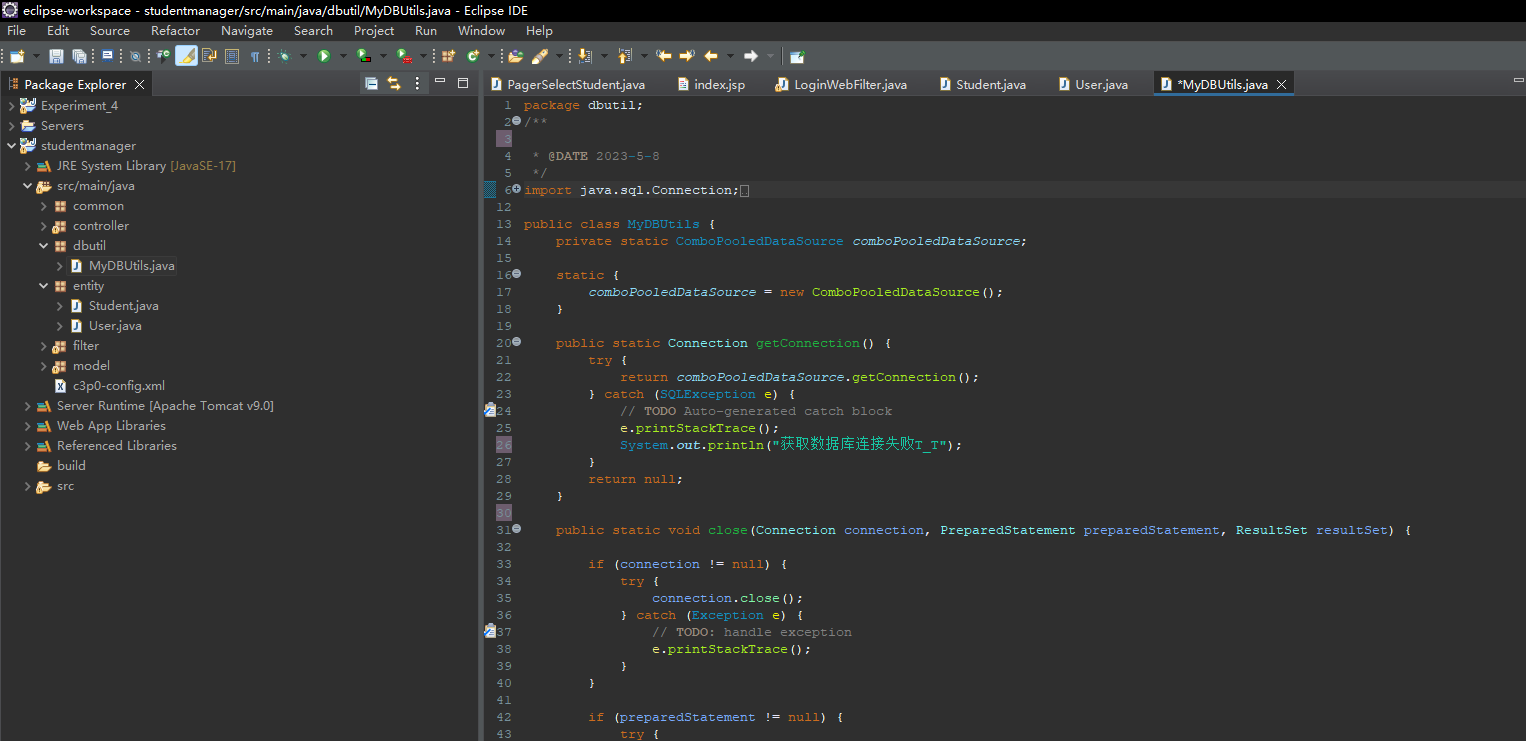Click the Save icon in toolbar
1526x741 pixels.
(x=56, y=56)
